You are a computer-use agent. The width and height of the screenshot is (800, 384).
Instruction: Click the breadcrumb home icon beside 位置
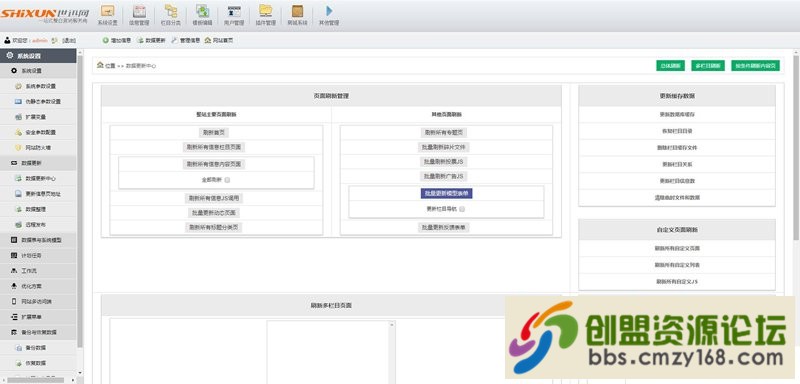[101, 65]
